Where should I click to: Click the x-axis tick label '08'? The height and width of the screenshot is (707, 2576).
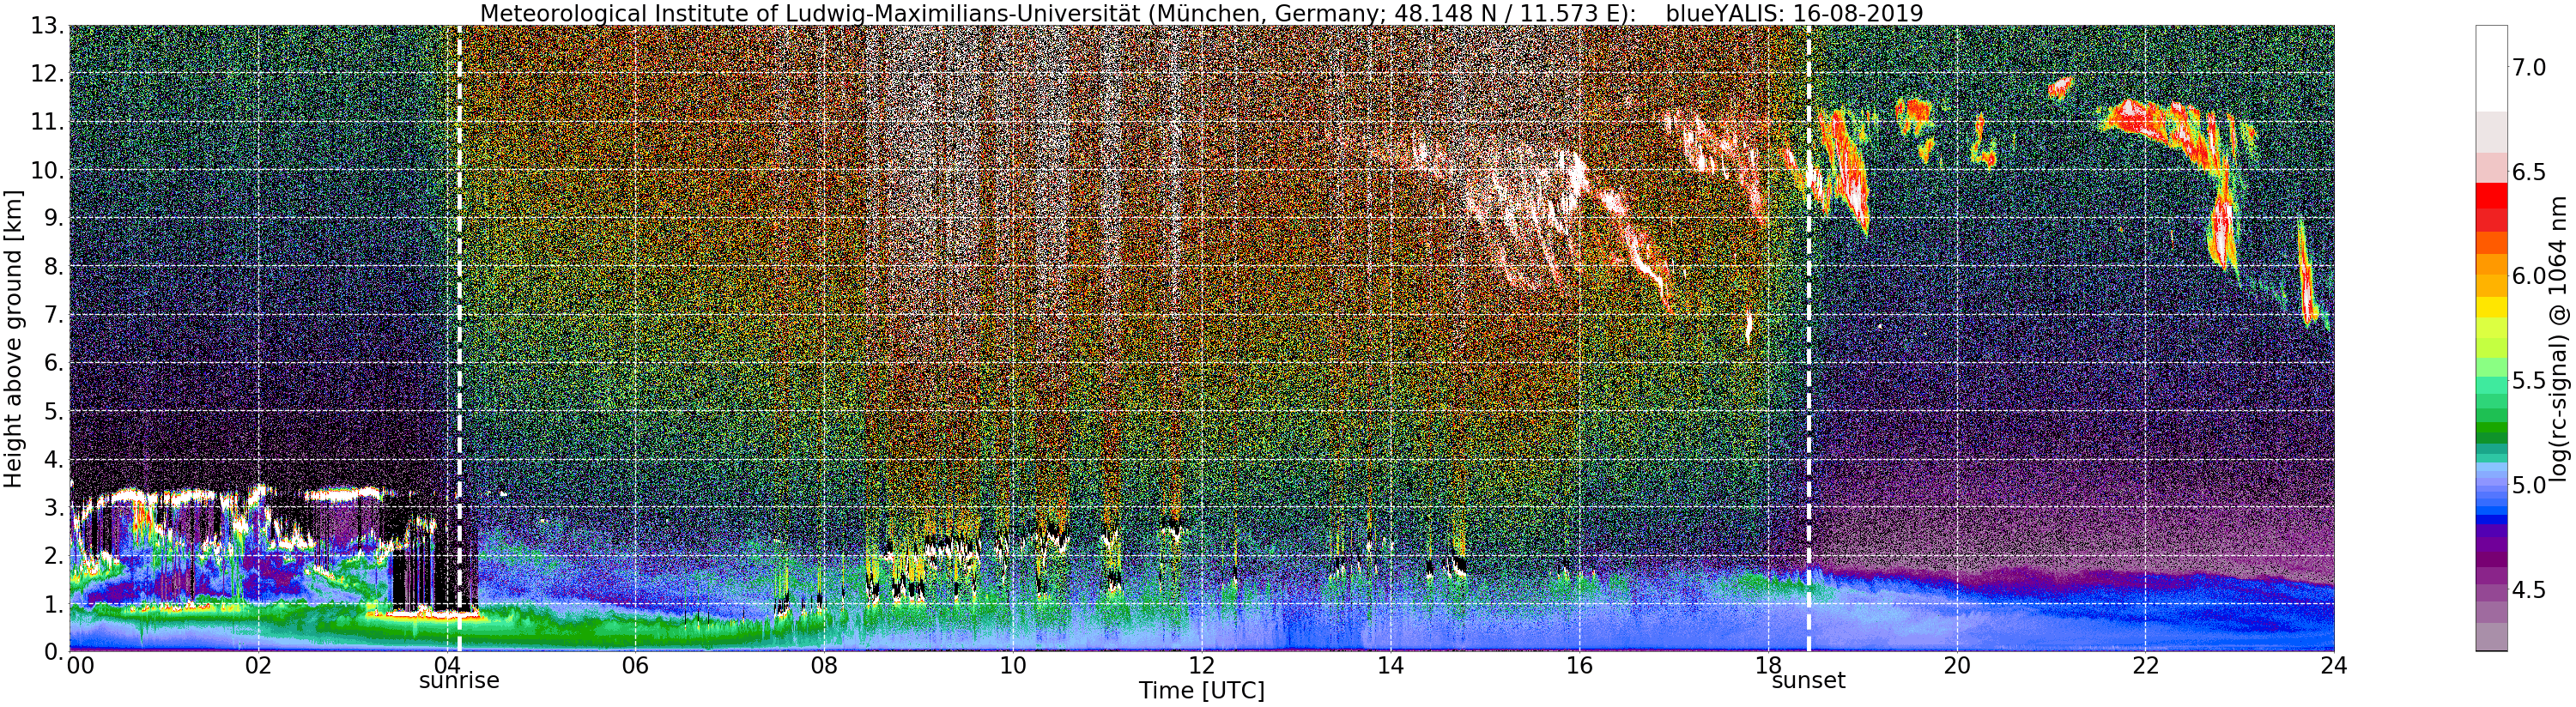[824, 665]
